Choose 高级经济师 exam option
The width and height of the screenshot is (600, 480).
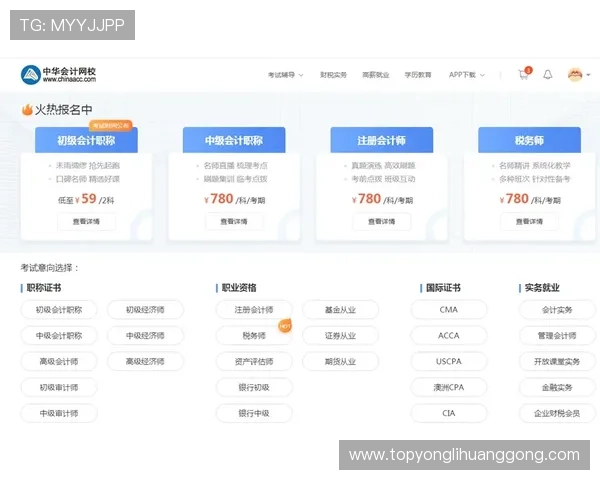tap(145, 361)
